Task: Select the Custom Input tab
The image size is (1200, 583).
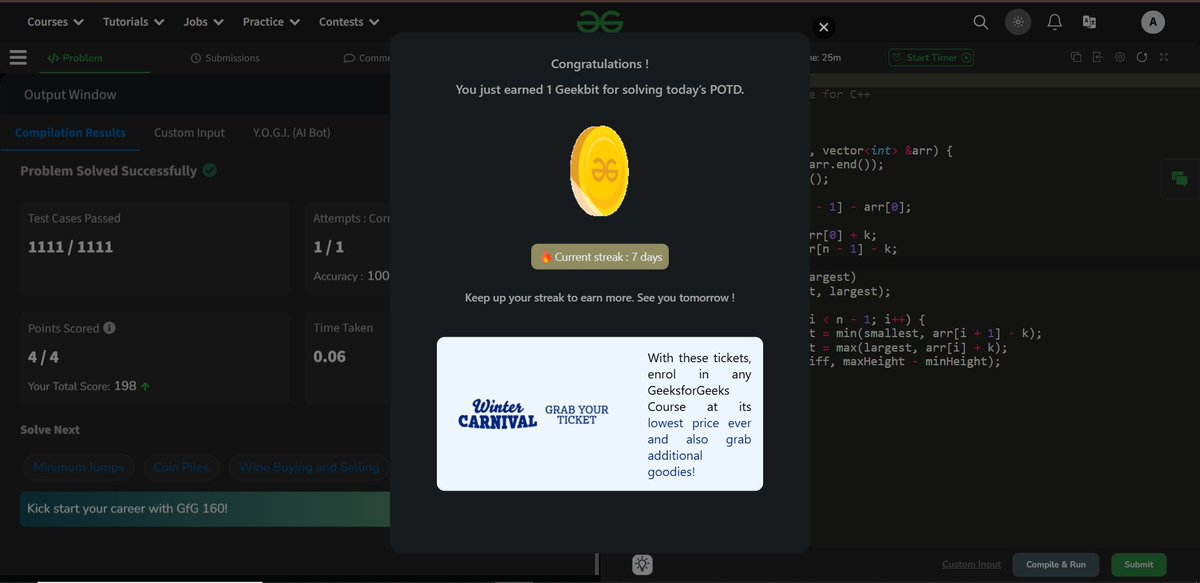Action: pos(189,133)
